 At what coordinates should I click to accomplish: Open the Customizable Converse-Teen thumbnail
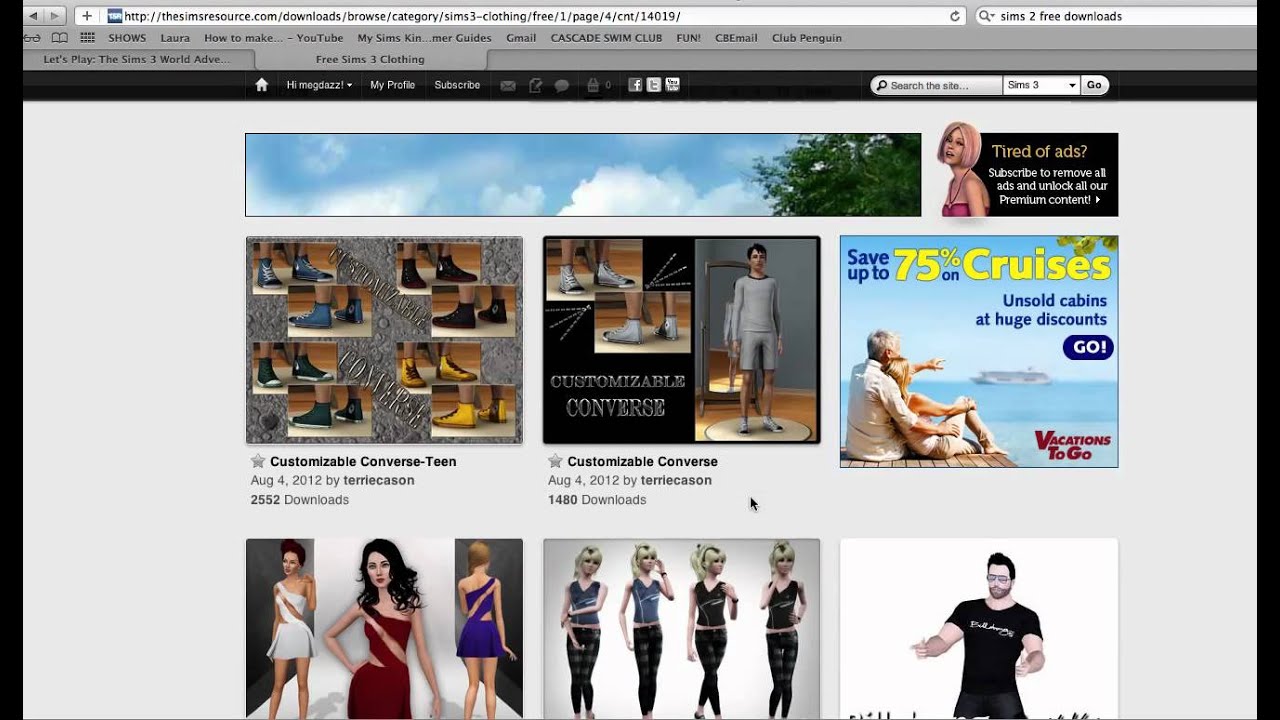coord(384,340)
